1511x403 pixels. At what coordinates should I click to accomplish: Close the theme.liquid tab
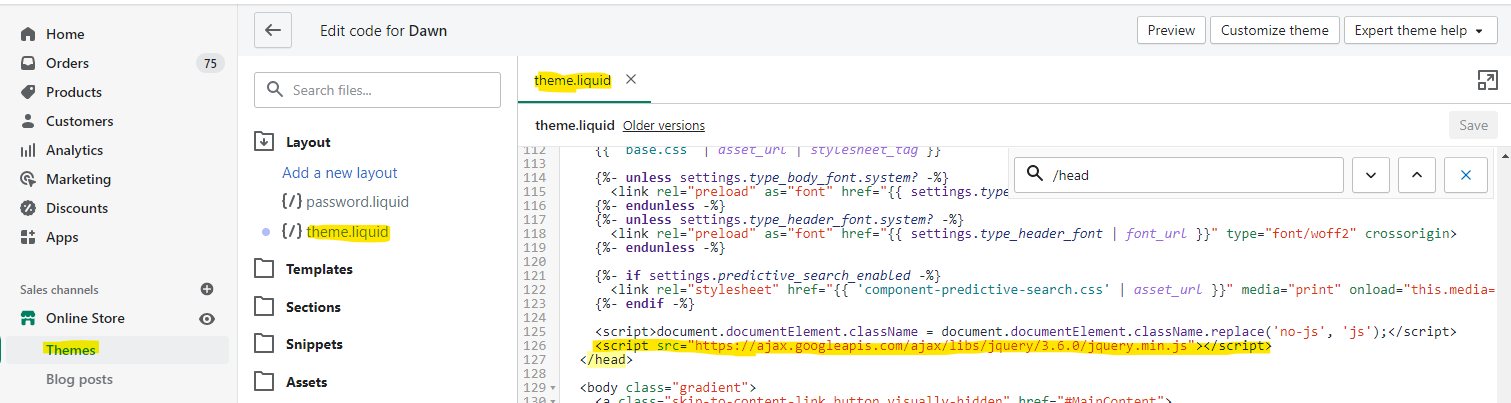(630, 79)
